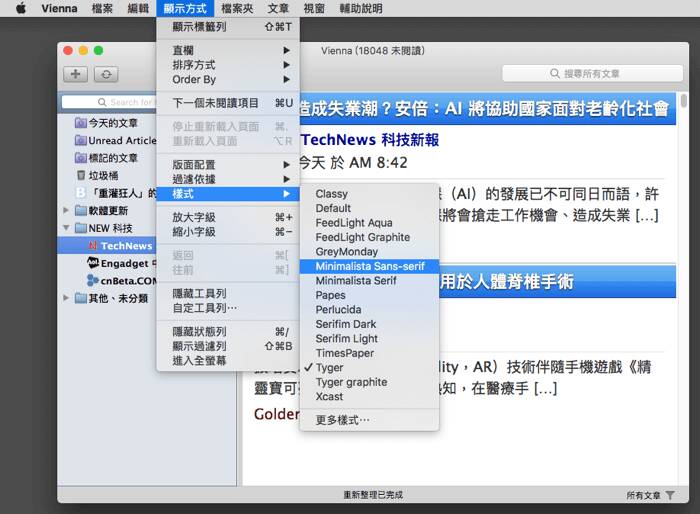Choose 下一個未閱讀項目 menu item

(x=228, y=103)
